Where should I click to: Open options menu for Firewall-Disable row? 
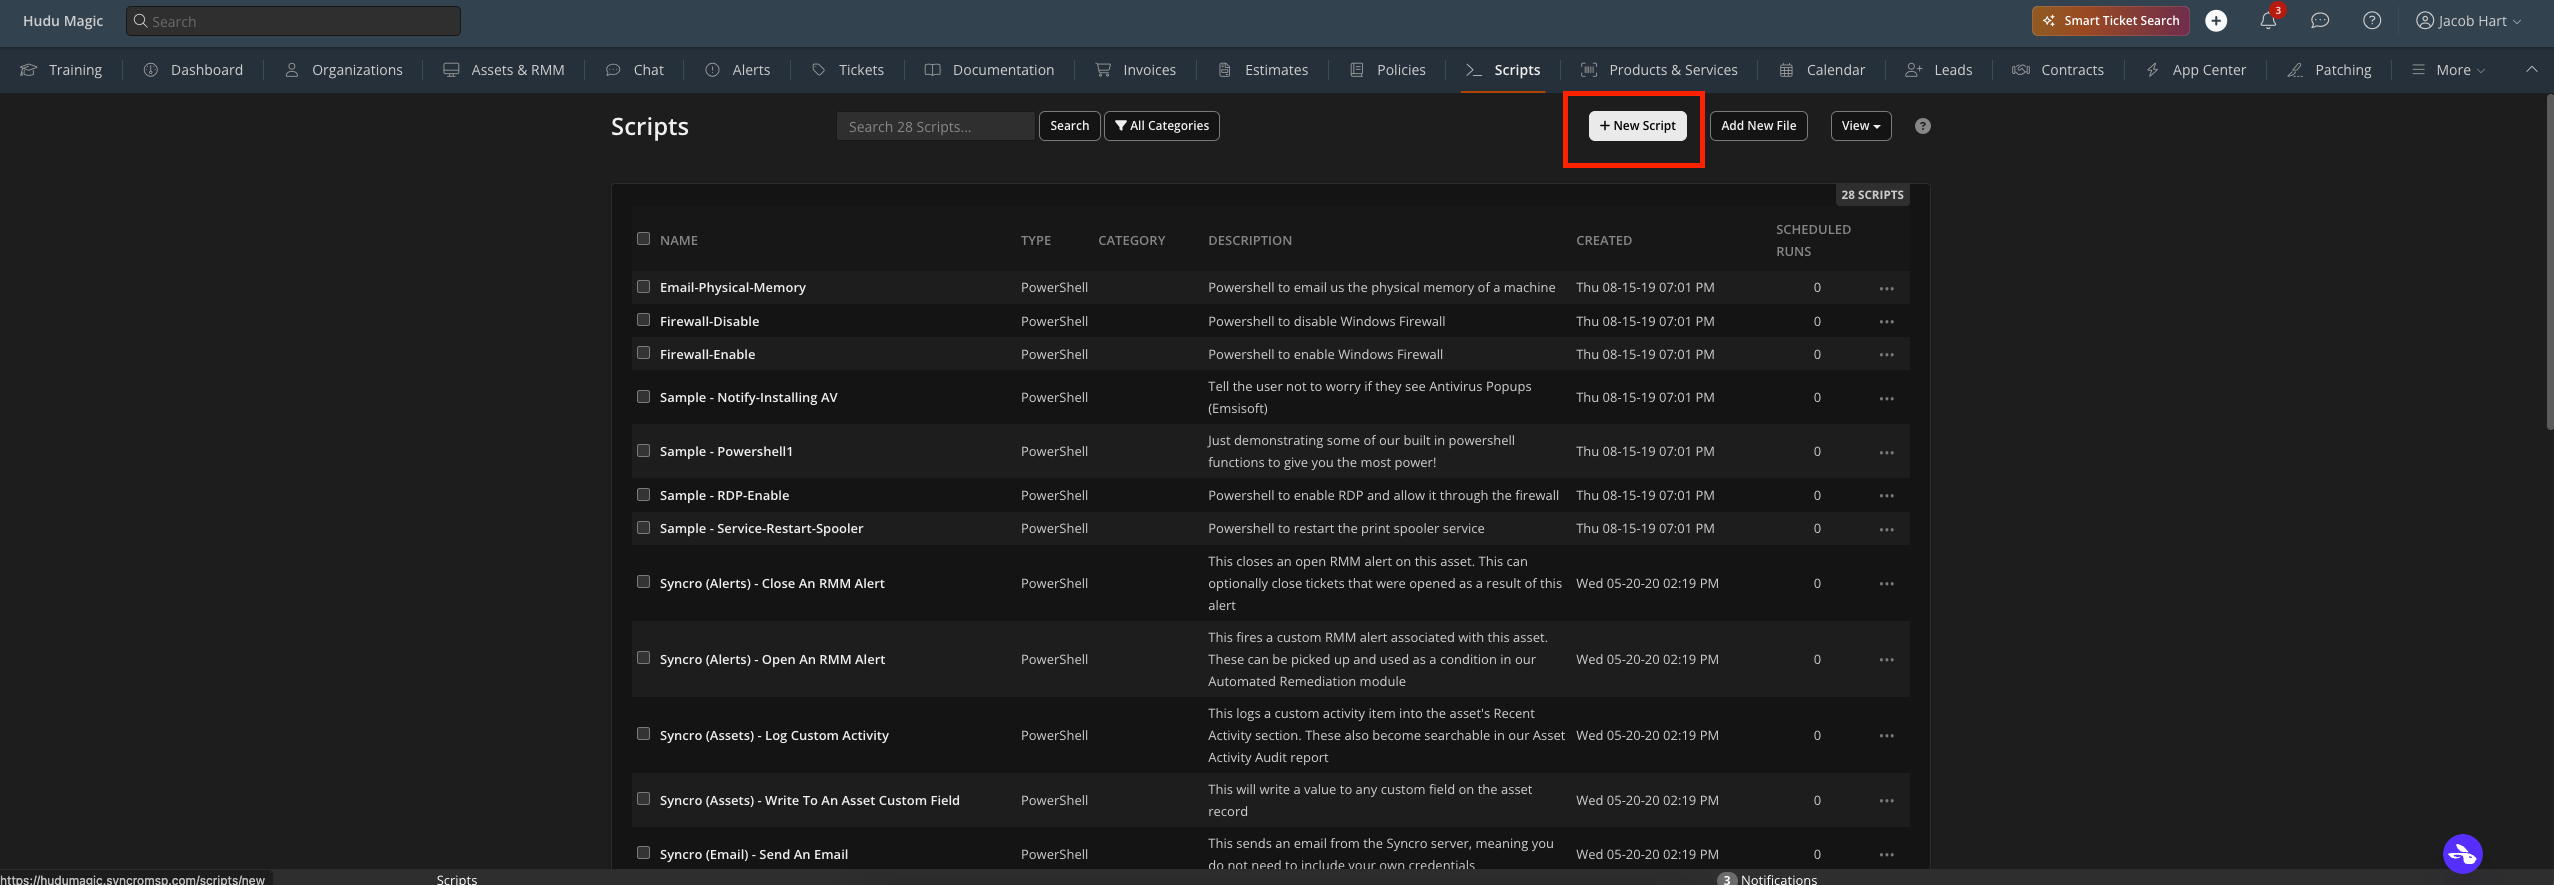pyautogui.click(x=1886, y=322)
